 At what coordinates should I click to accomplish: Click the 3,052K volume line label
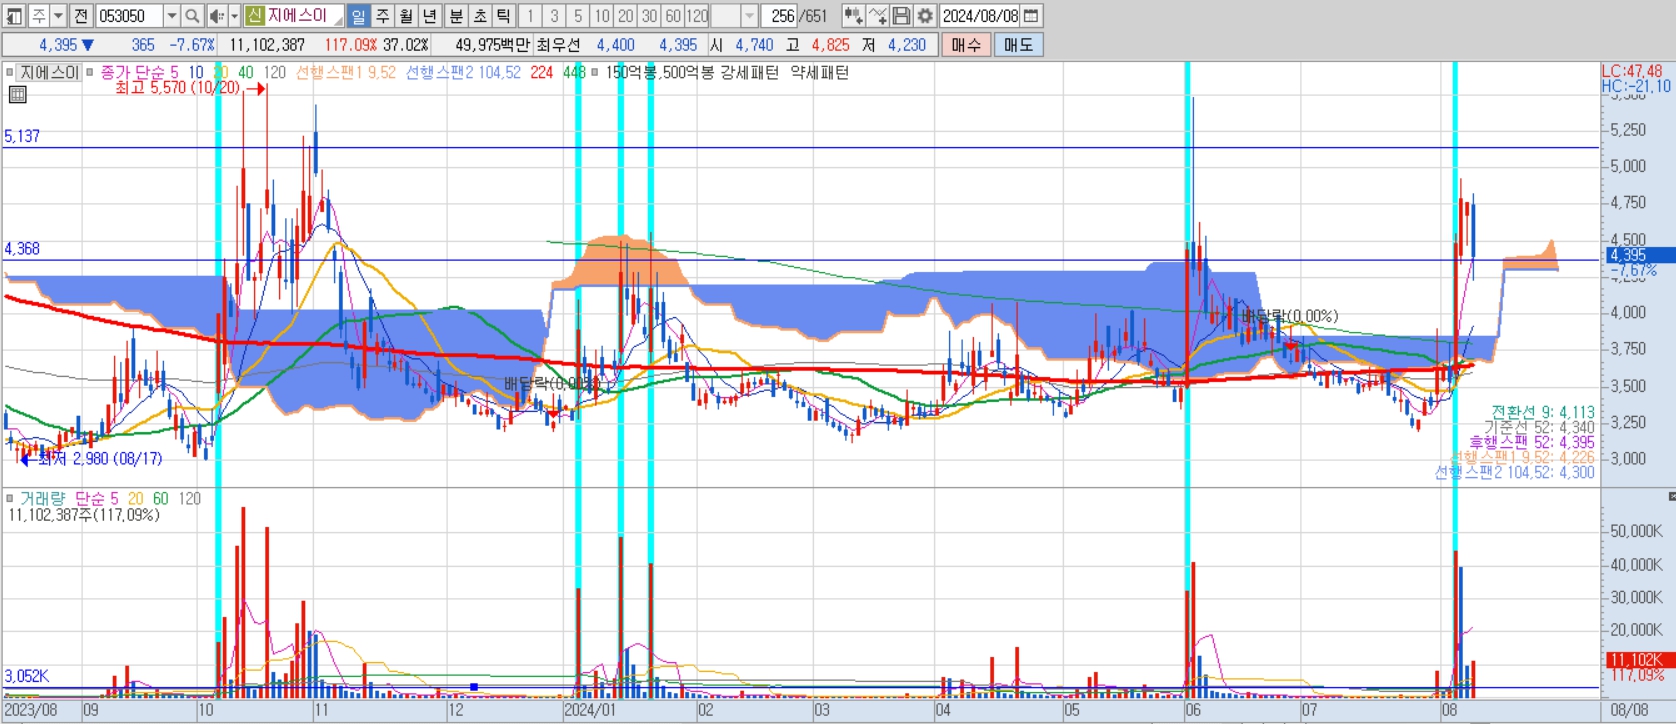coord(27,676)
